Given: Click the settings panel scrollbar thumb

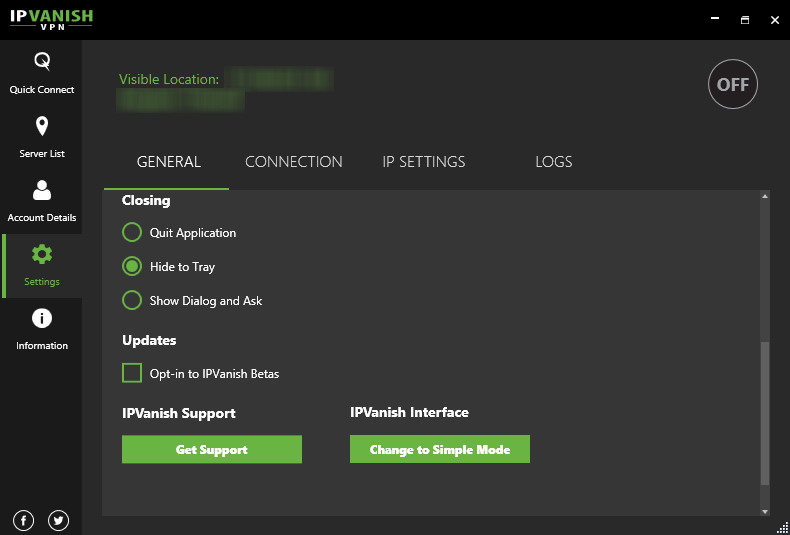Looking at the screenshot, I should tap(765, 413).
